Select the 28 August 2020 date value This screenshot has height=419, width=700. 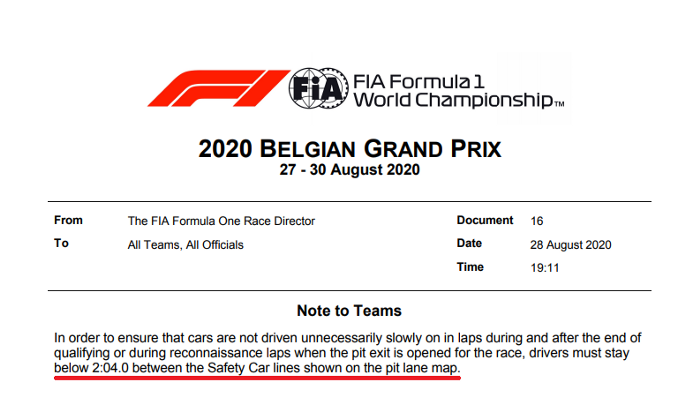click(x=570, y=245)
